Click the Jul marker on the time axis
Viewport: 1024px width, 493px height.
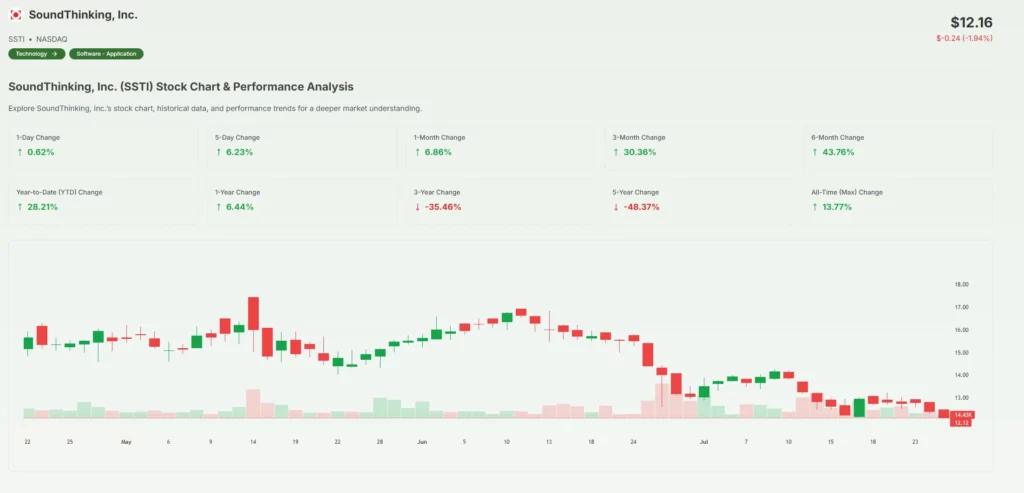(x=704, y=441)
